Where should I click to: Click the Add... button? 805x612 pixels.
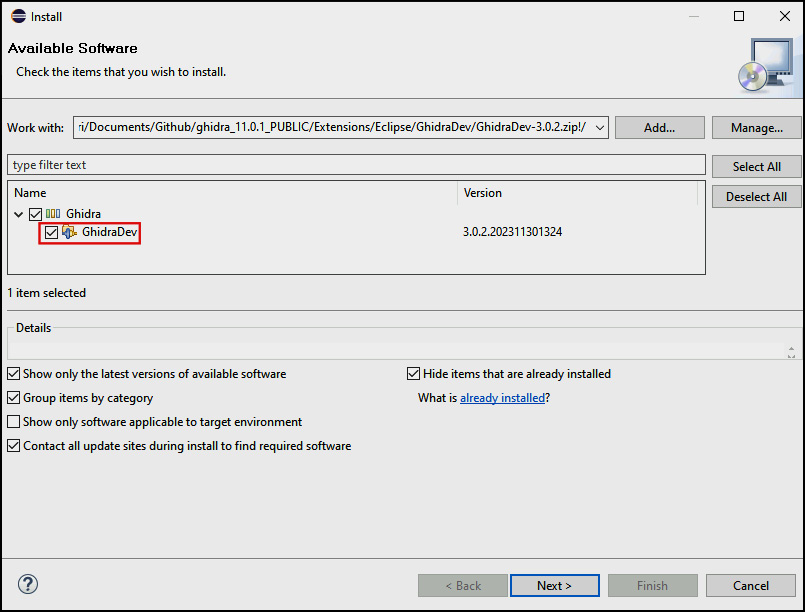(x=660, y=128)
